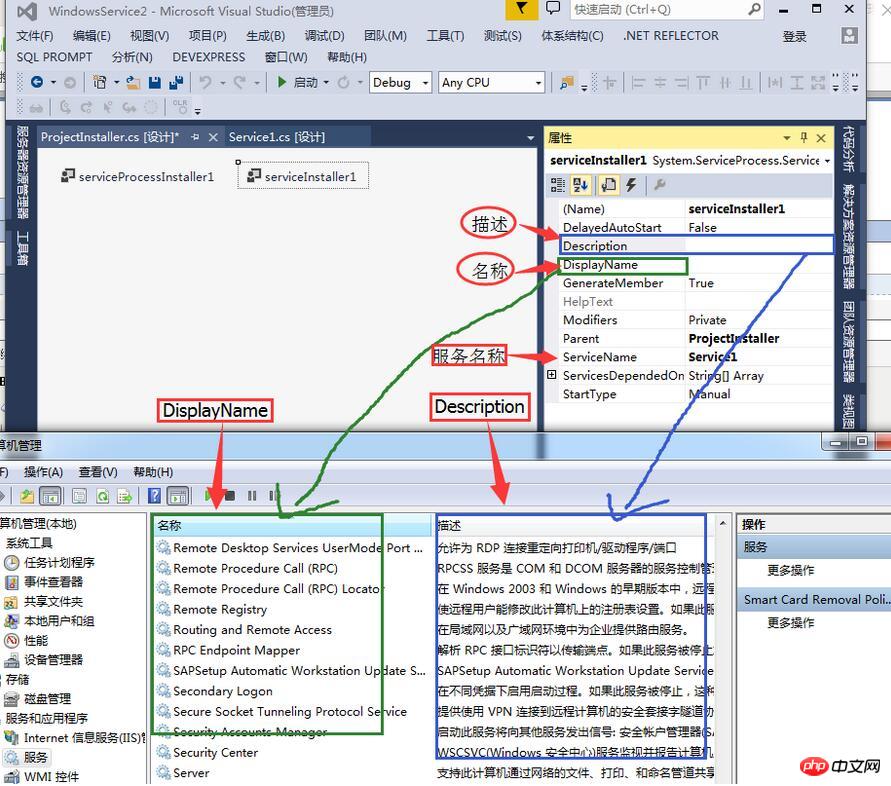Sort properties alphabetically
Screen dimensions: 891x786
tap(581, 185)
